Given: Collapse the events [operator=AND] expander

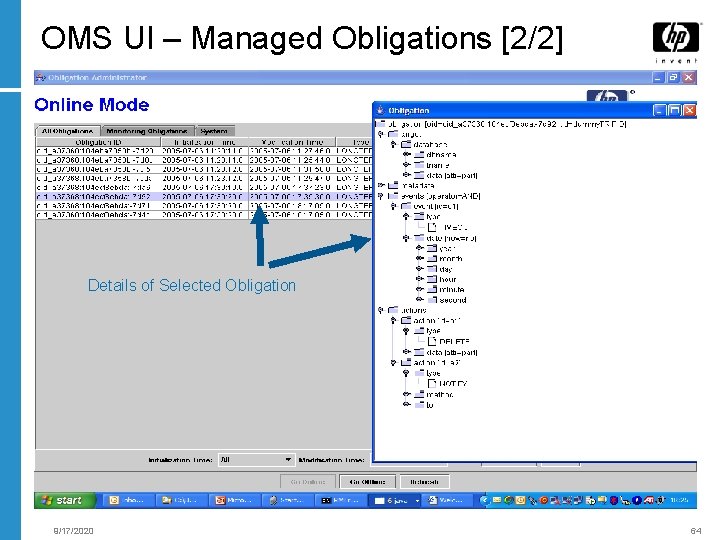Looking at the screenshot, I should click(x=380, y=196).
